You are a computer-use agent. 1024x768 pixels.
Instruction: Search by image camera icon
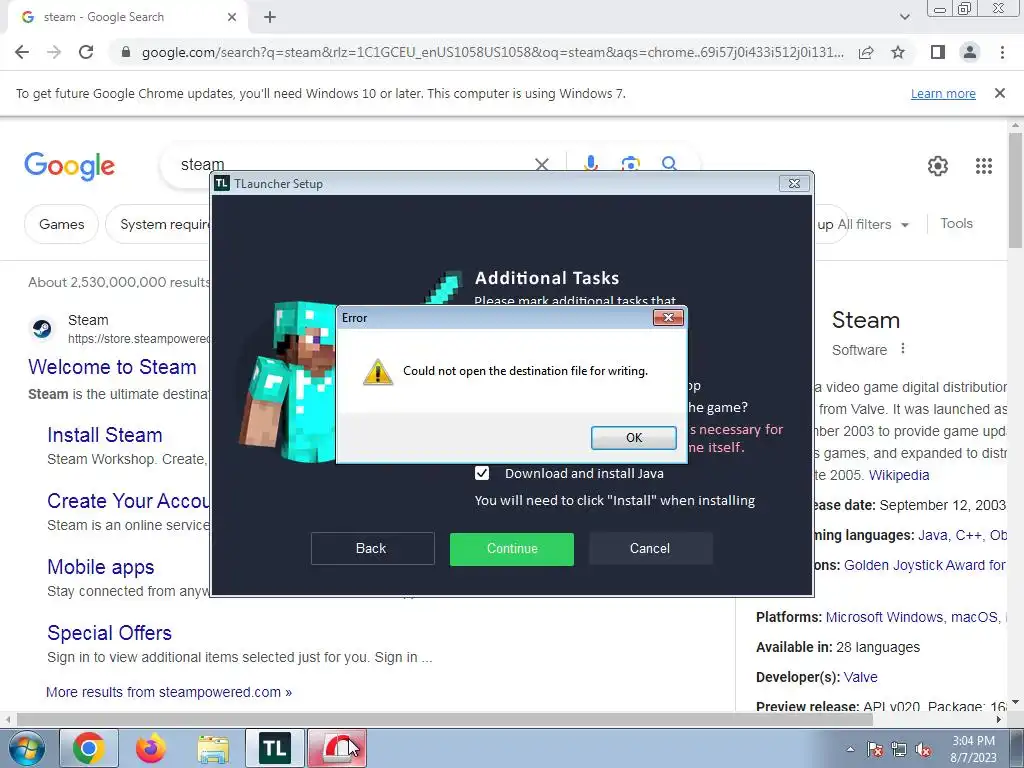(630, 163)
